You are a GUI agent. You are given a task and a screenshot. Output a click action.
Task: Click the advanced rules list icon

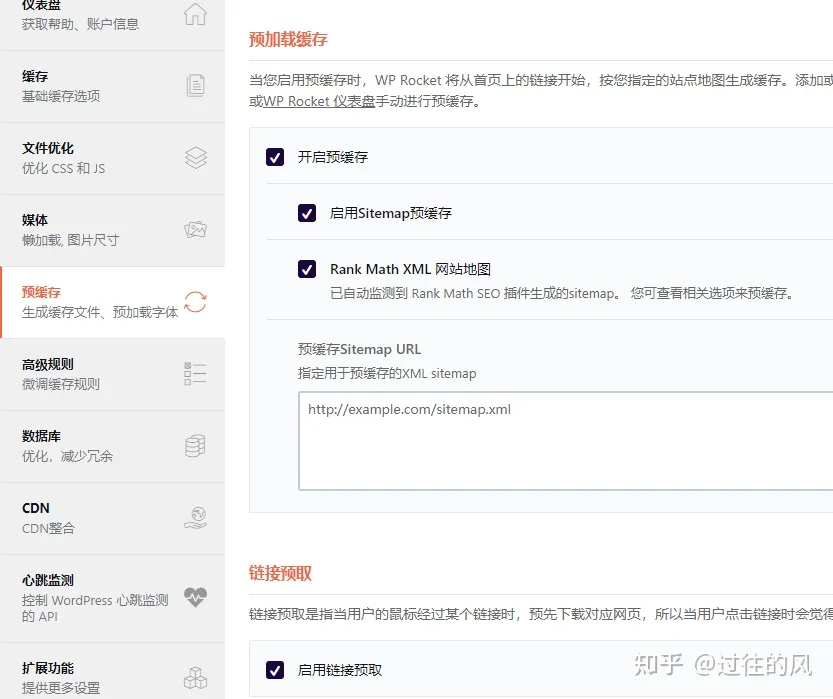point(196,374)
